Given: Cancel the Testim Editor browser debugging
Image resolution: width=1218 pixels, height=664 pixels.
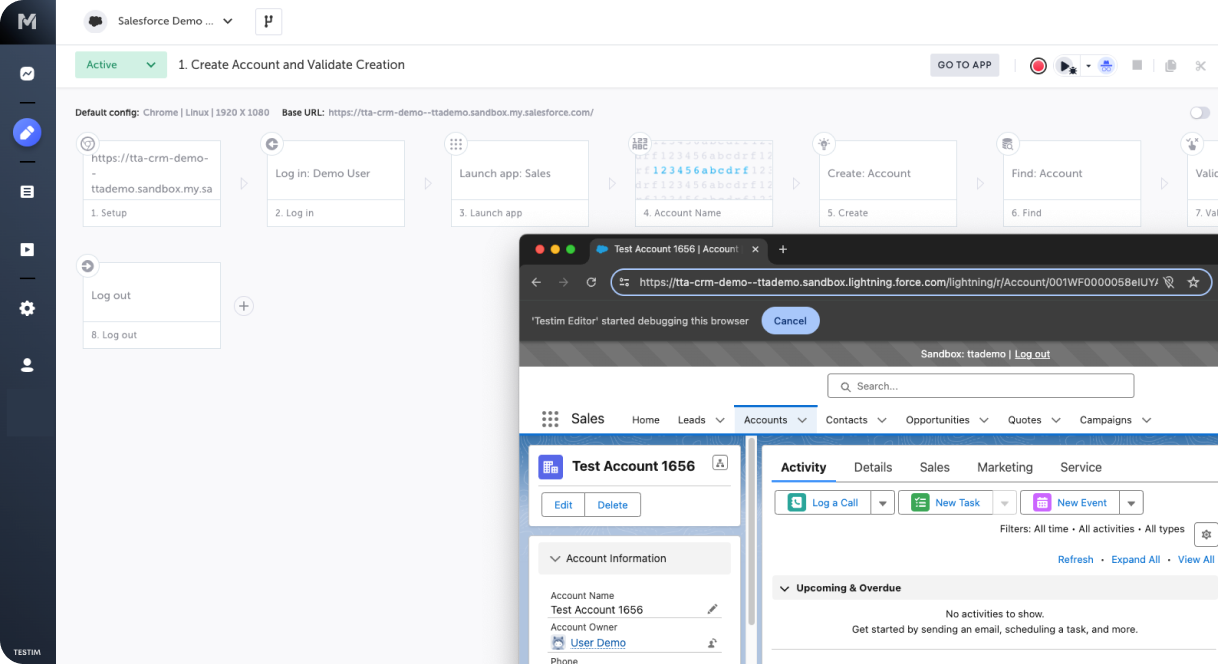Looking at the screenshot, I should pos(790,320).
